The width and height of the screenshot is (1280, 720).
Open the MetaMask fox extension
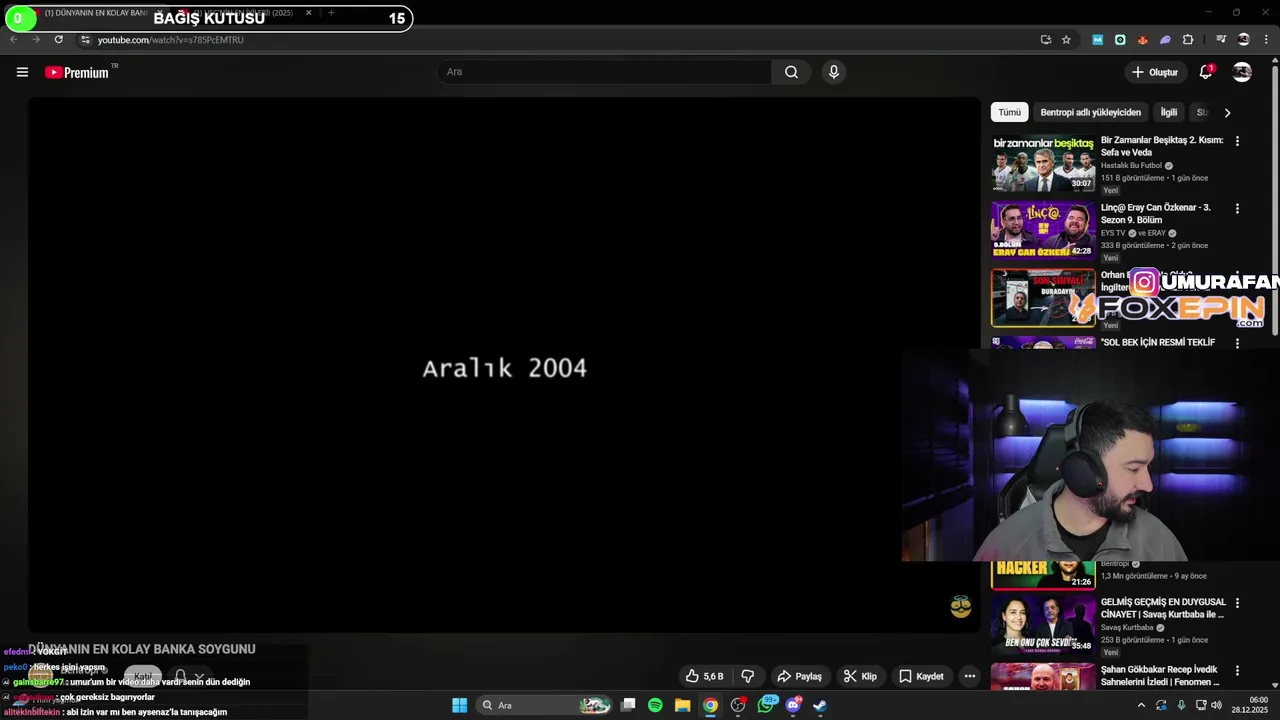(x=1143, y=40)
